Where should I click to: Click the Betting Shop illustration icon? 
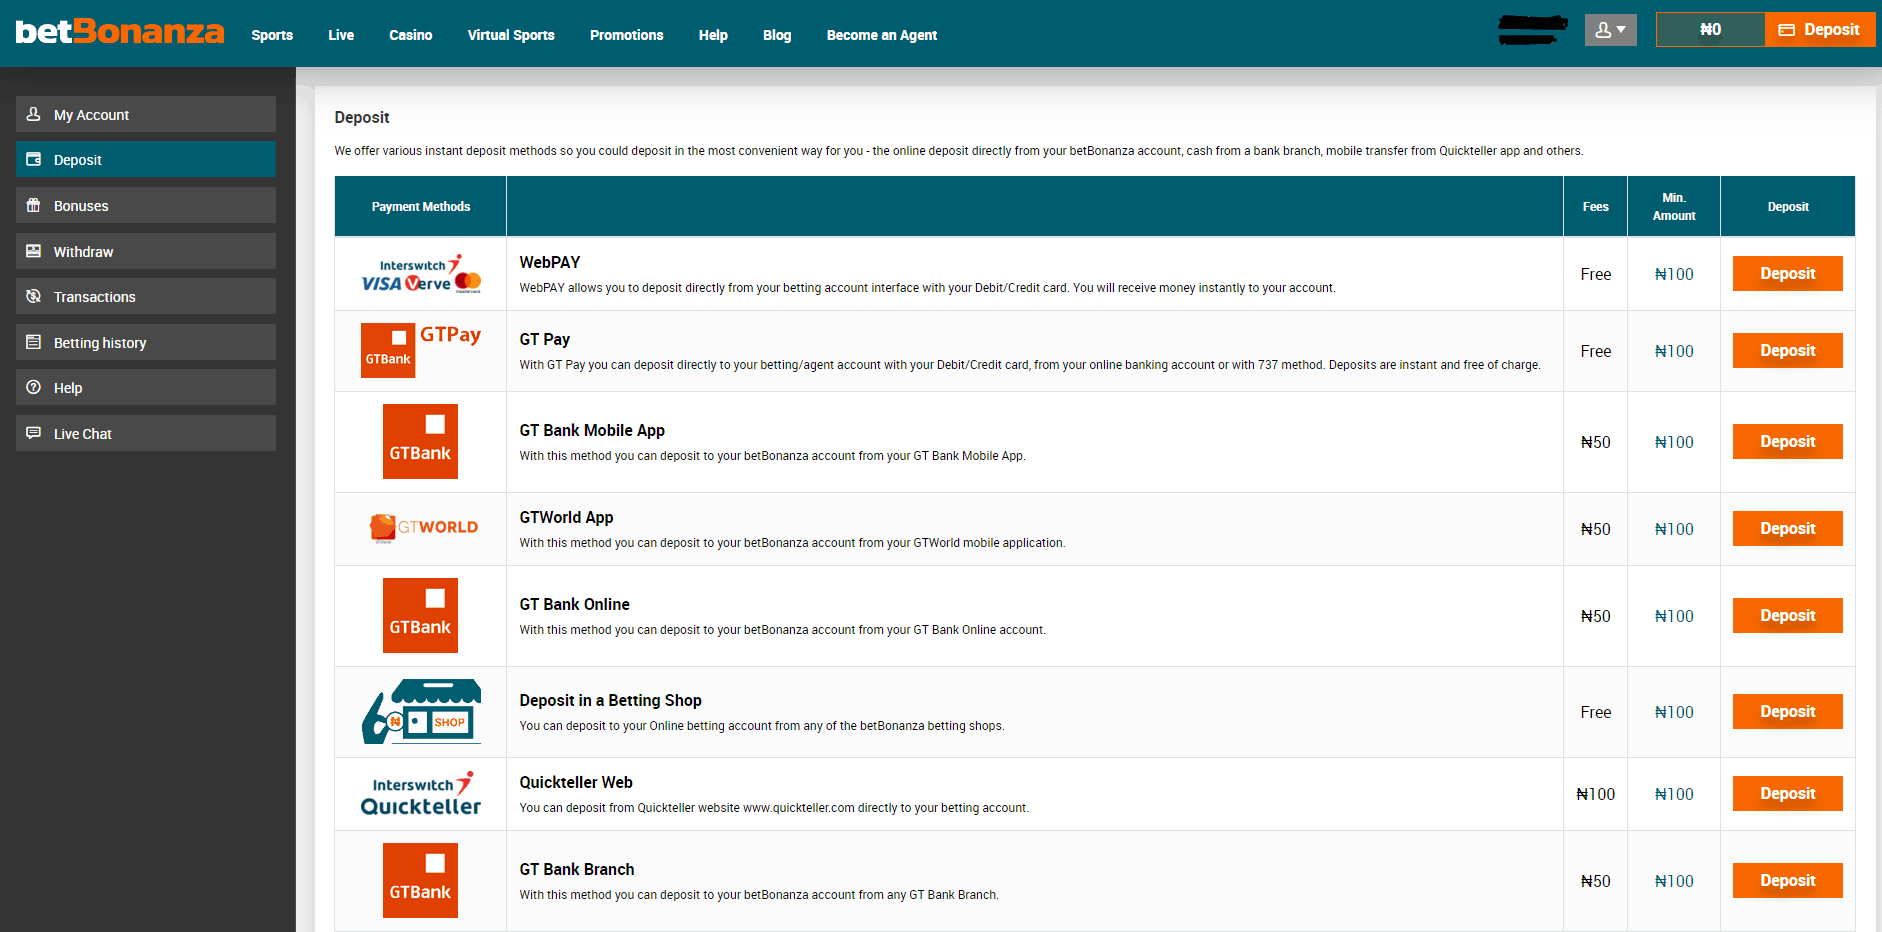pyautogui.click(x=421, y=712)
